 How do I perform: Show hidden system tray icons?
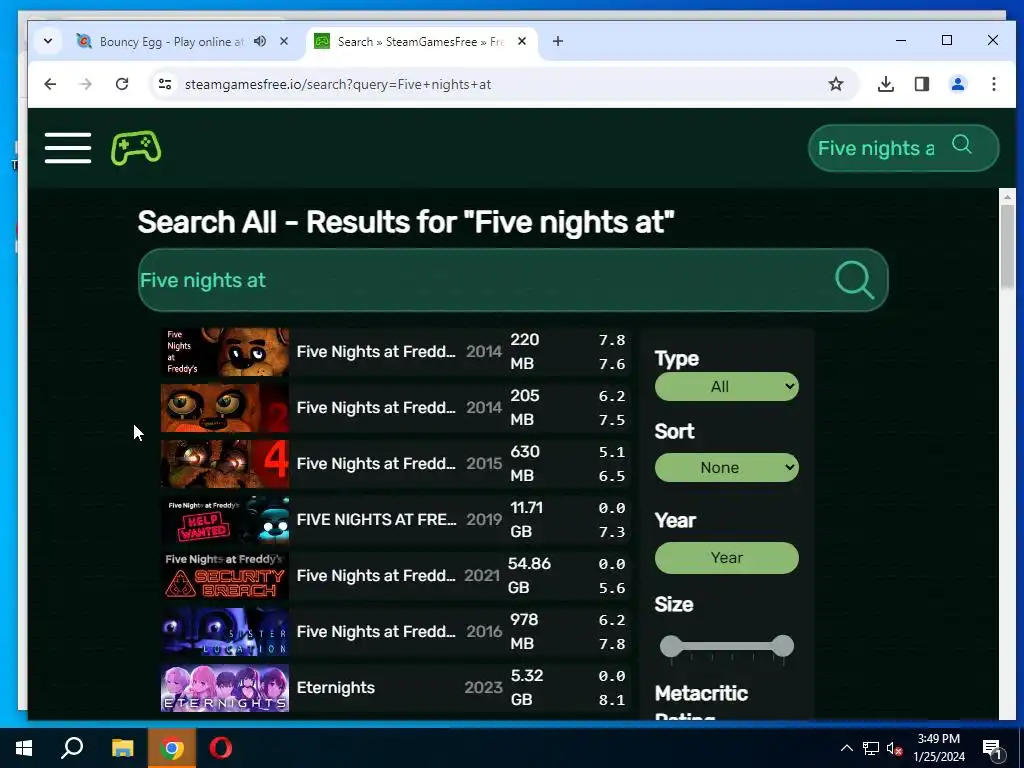pyautogui.click(x=846, y=748)
